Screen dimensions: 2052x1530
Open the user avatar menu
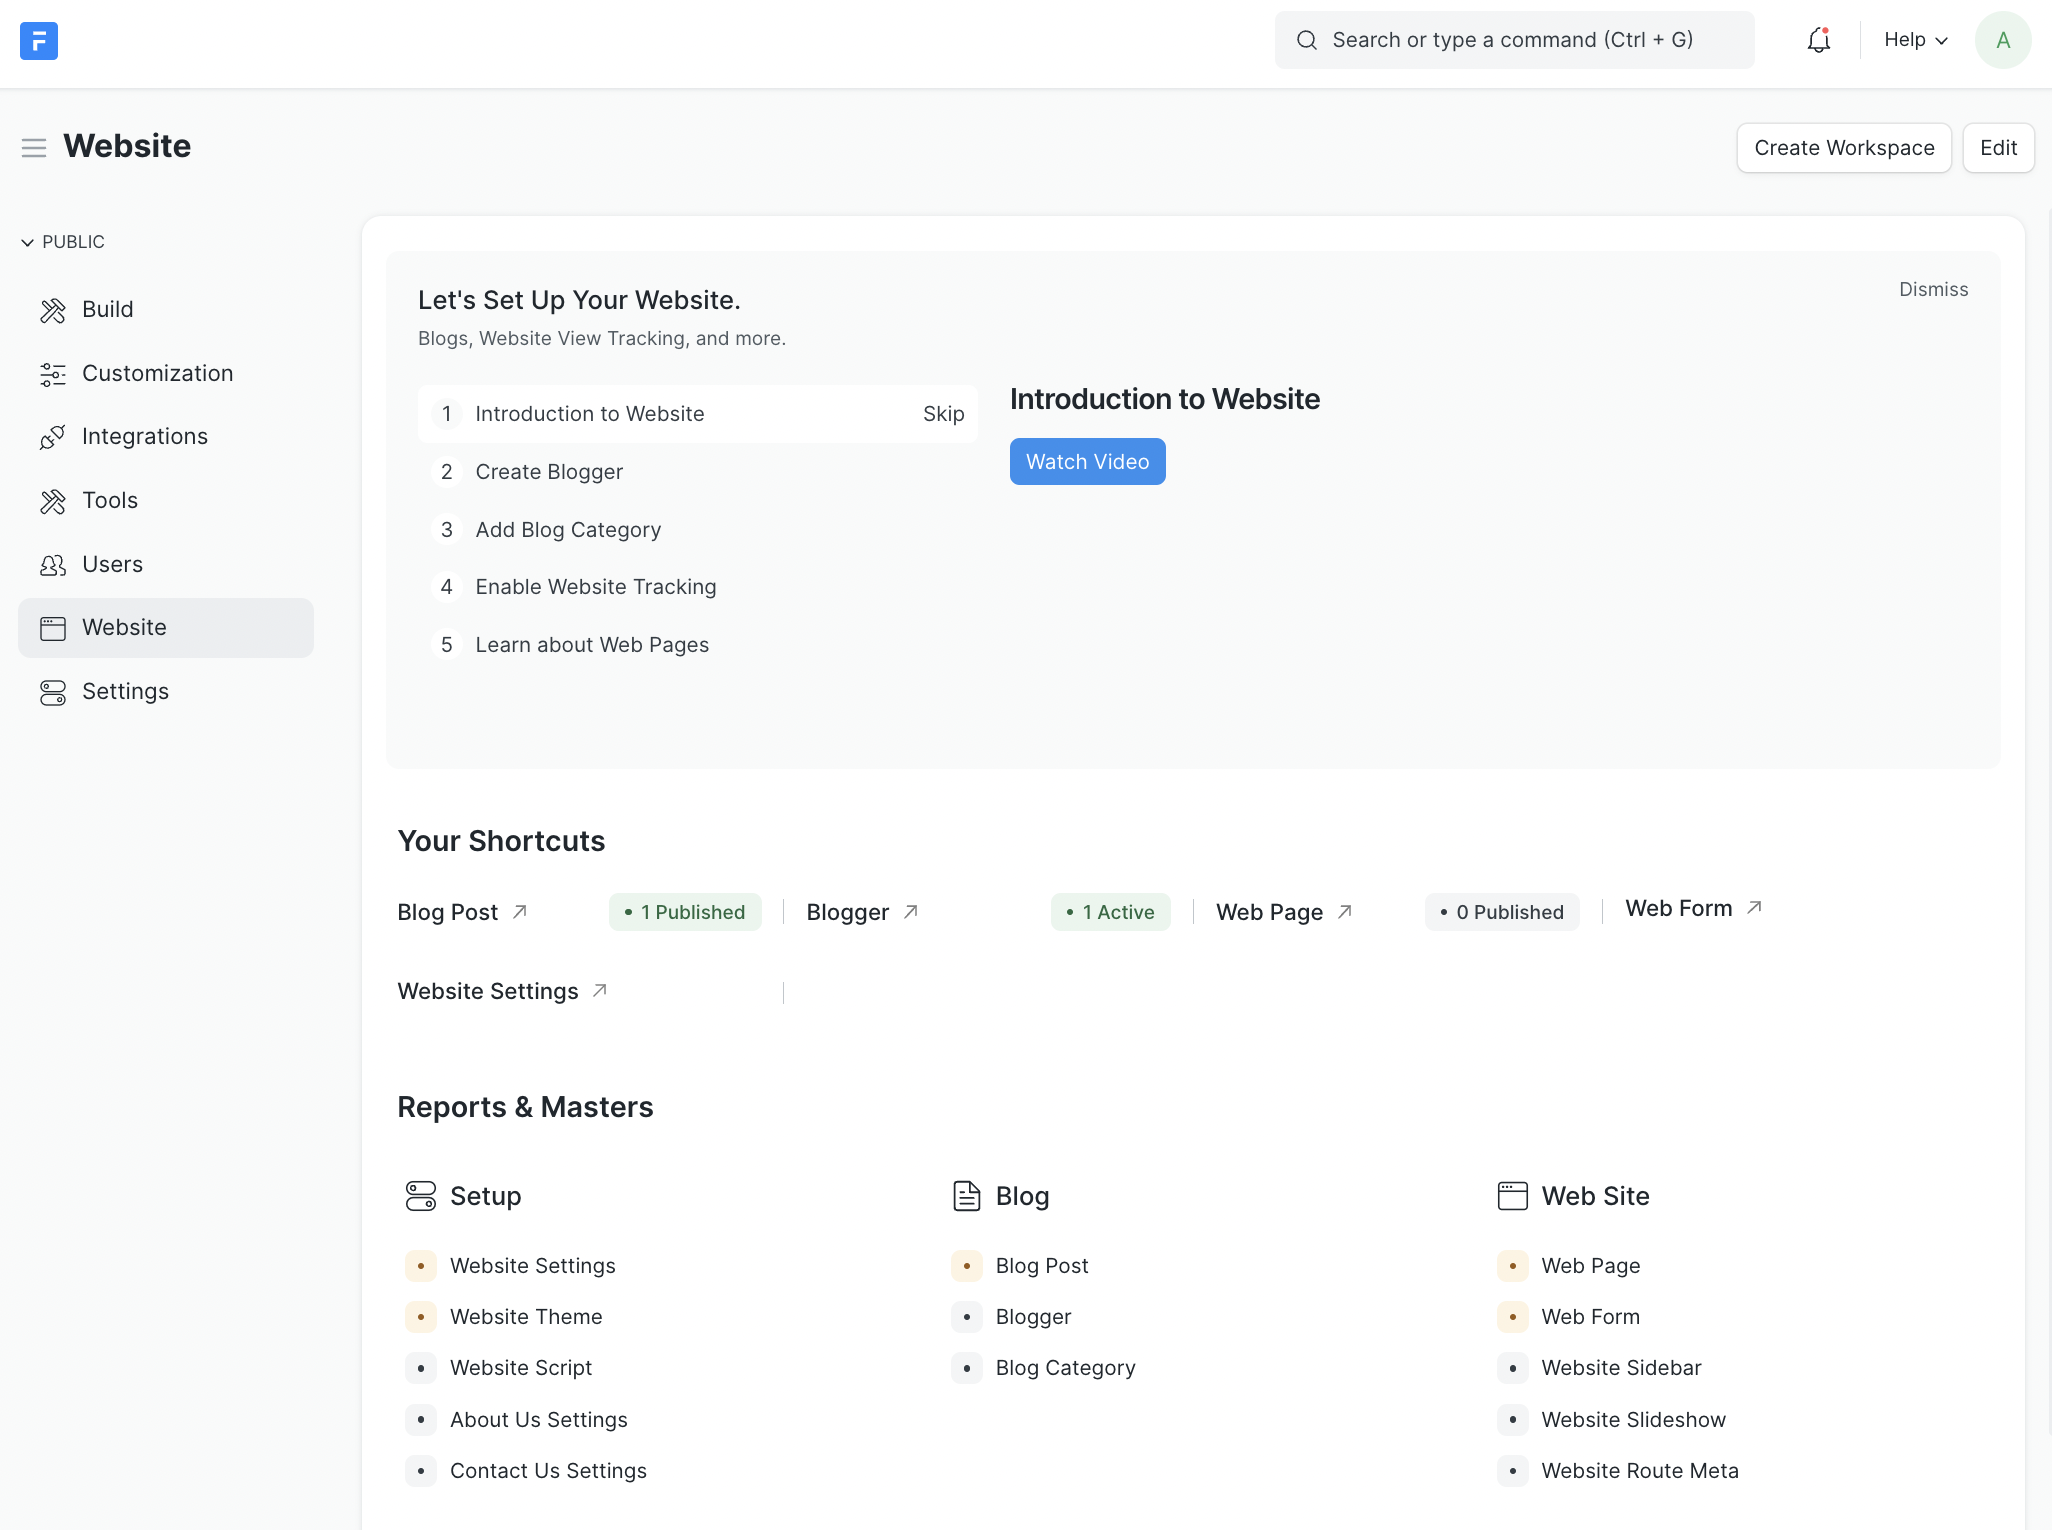click(x=2002, y=40)
